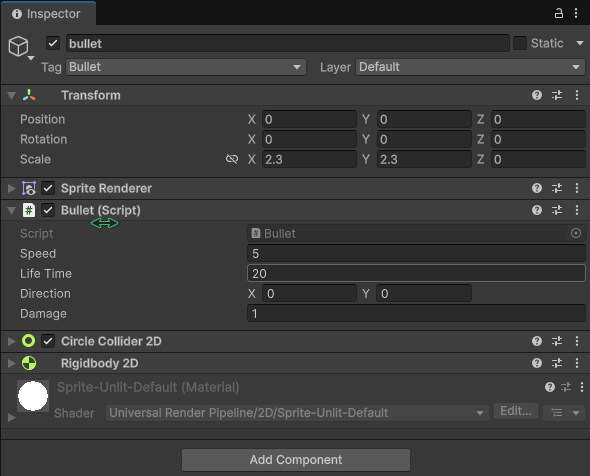Open Bullet Script three-dot context menu
The height and width of the screenshot is (476, 590).
coord(577,210)
